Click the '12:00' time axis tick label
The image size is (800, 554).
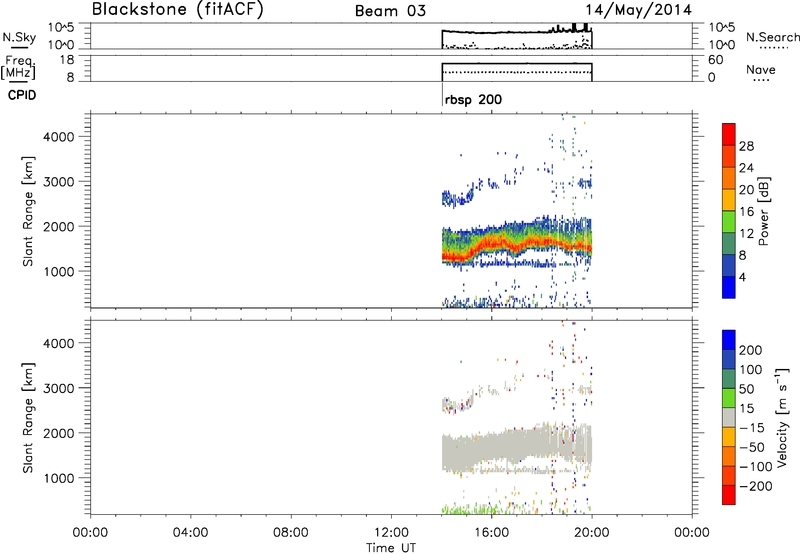(391, 533)
